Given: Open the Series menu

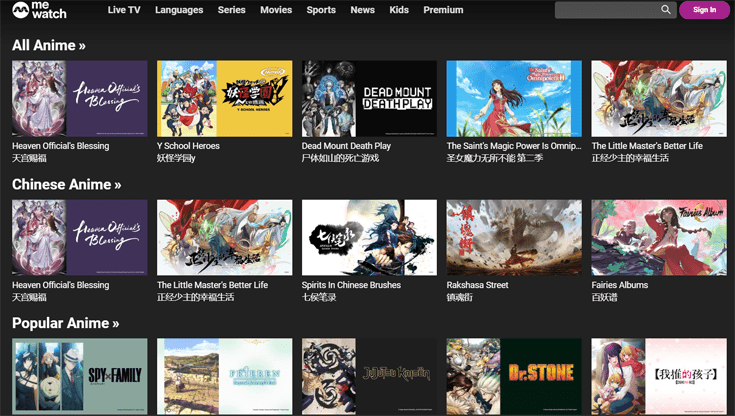Looking at the screenshot, I should [x=232, y=10].
